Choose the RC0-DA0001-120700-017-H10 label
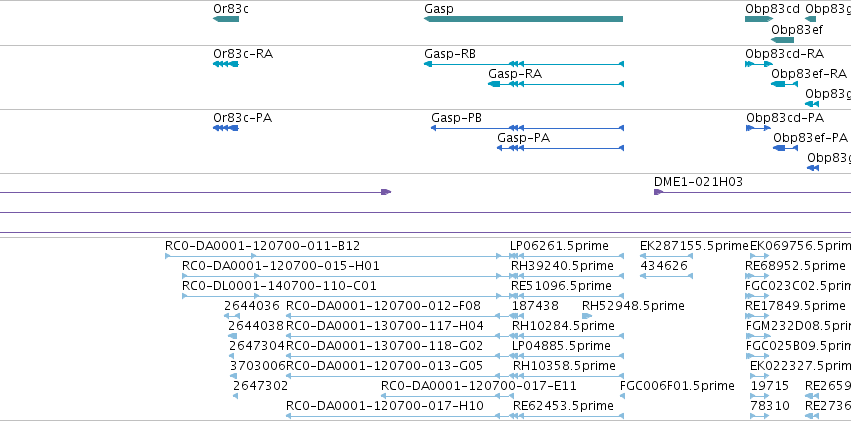Screen dimensions: 851x421 click(385, 405)
